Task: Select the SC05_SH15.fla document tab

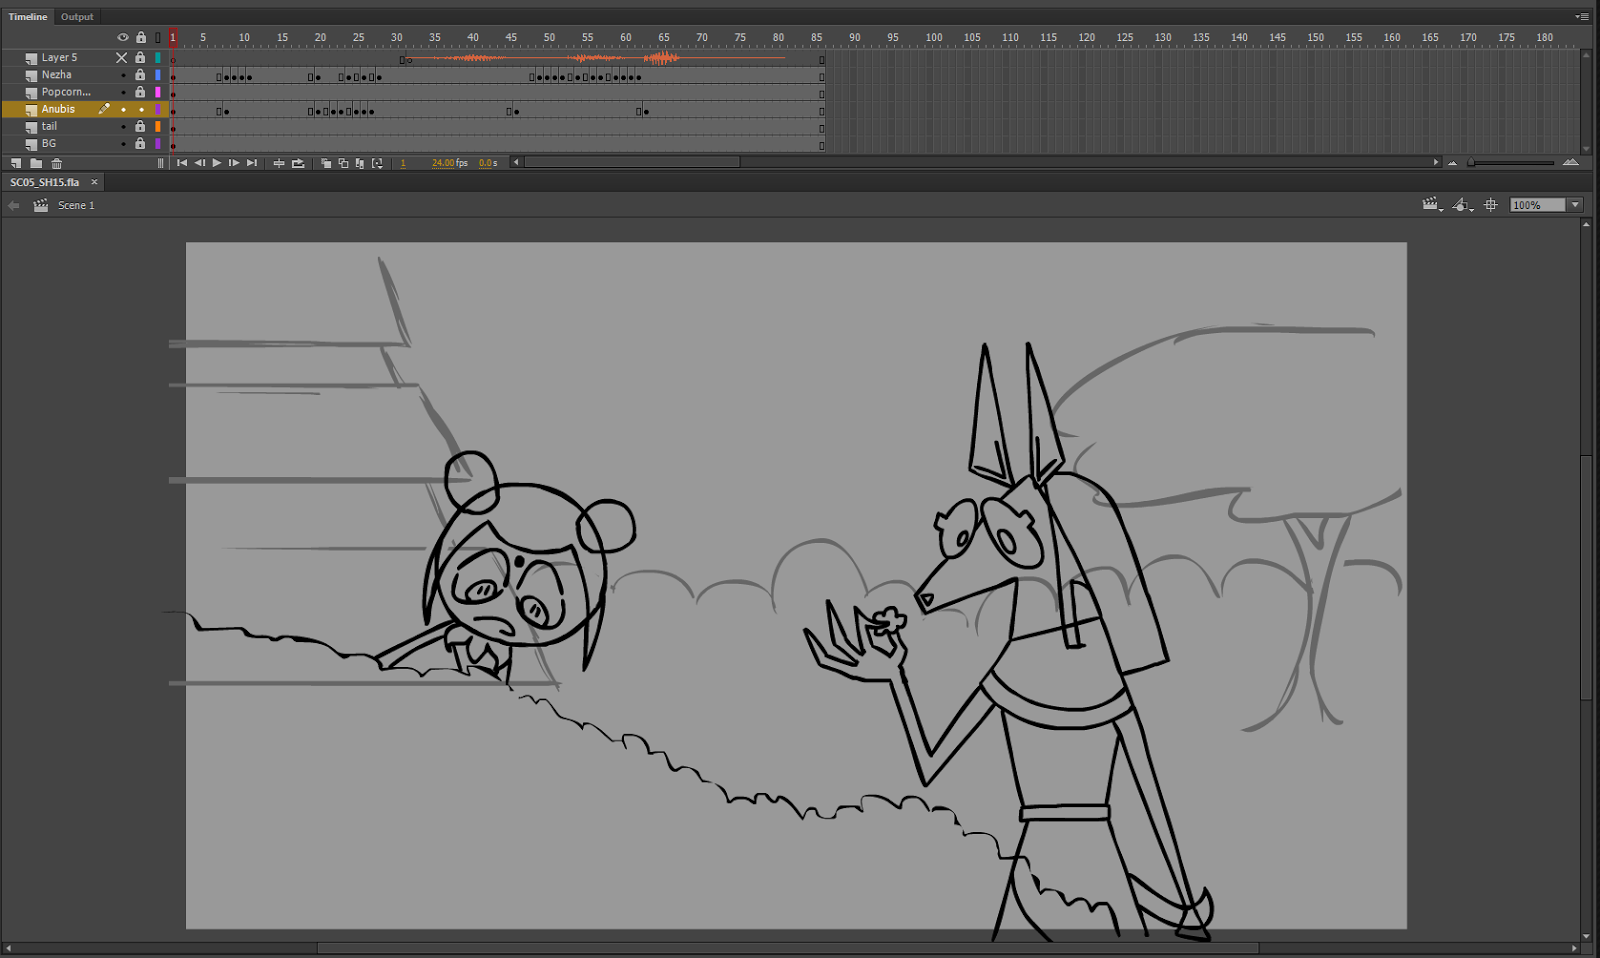Action: 45,183
